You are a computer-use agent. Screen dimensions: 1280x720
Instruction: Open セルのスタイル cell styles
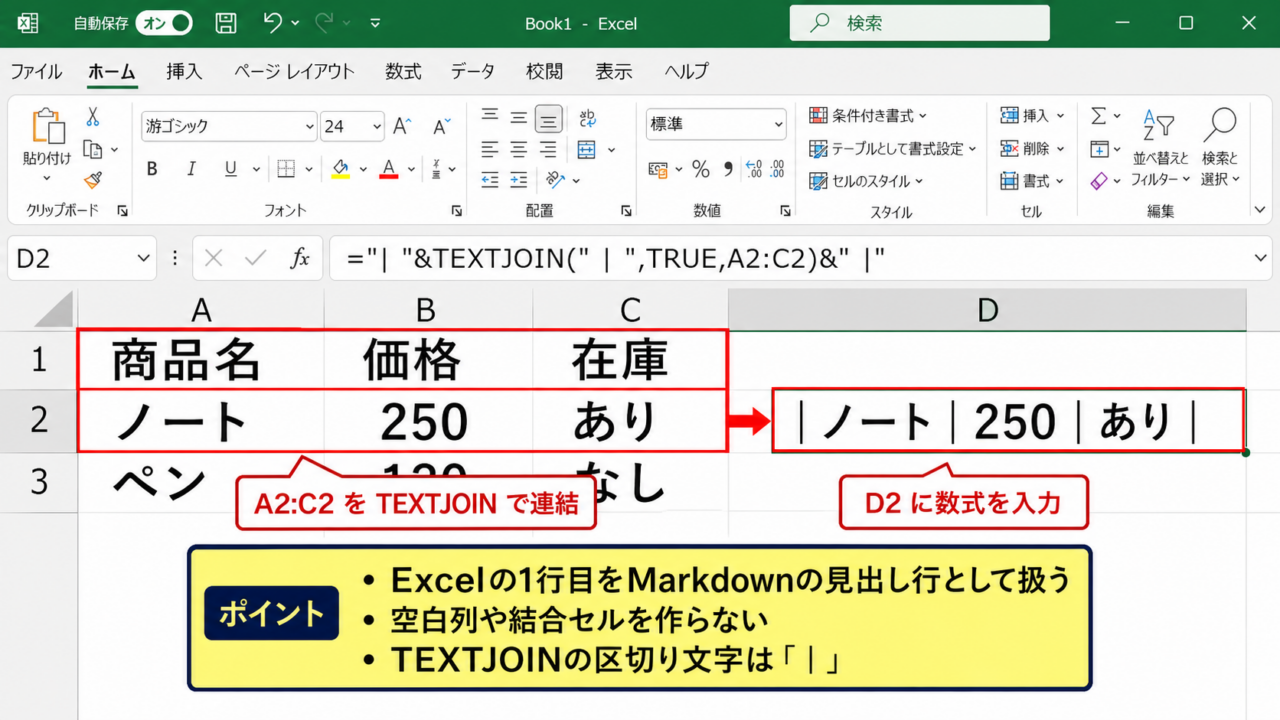point(867,181)
